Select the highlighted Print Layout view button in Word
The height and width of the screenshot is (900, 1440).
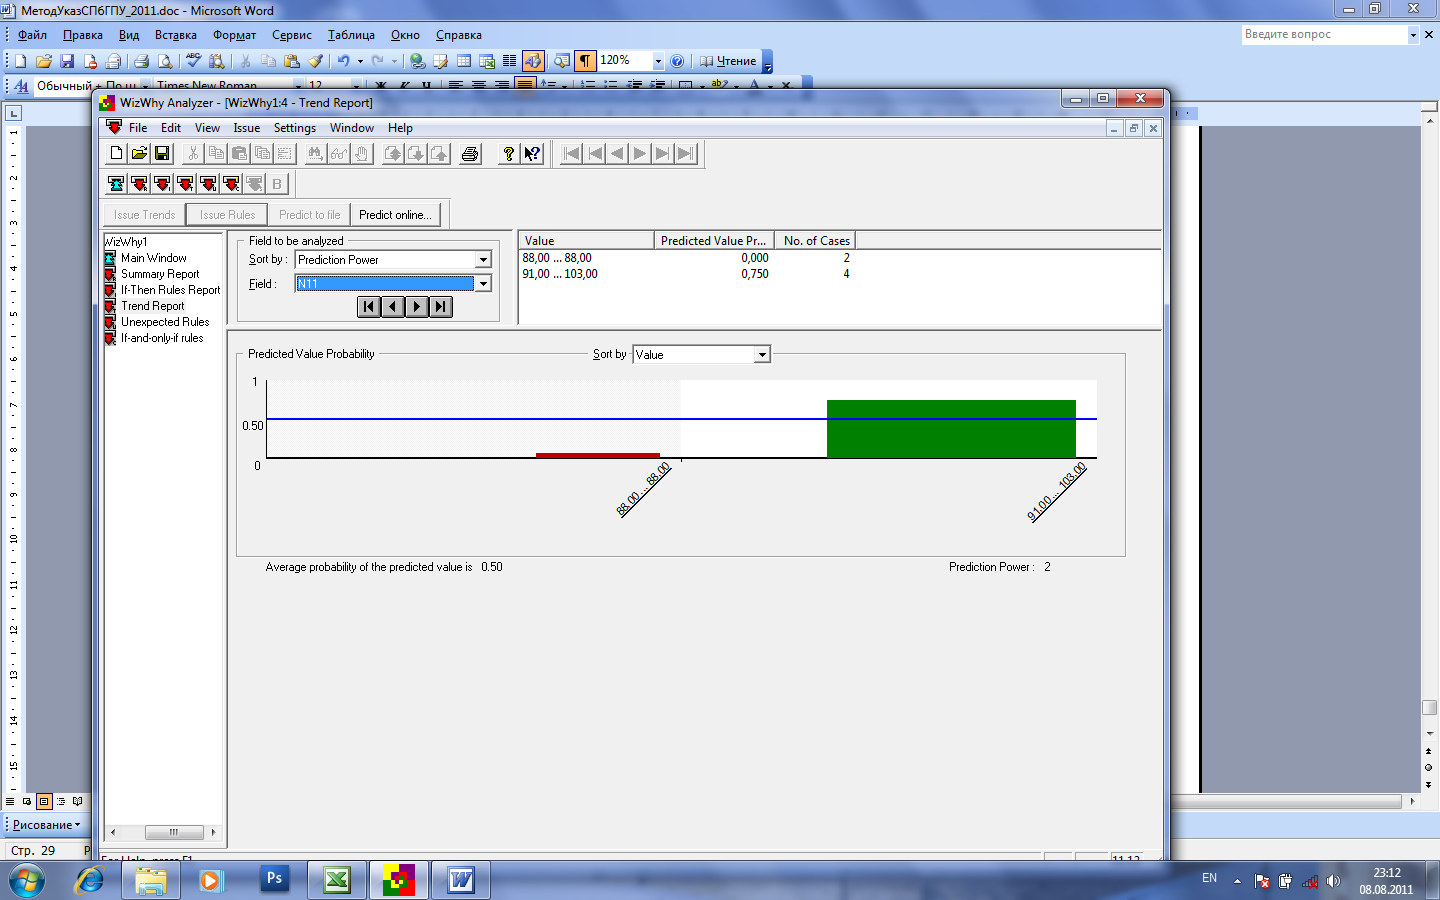[x=44, y=801]
